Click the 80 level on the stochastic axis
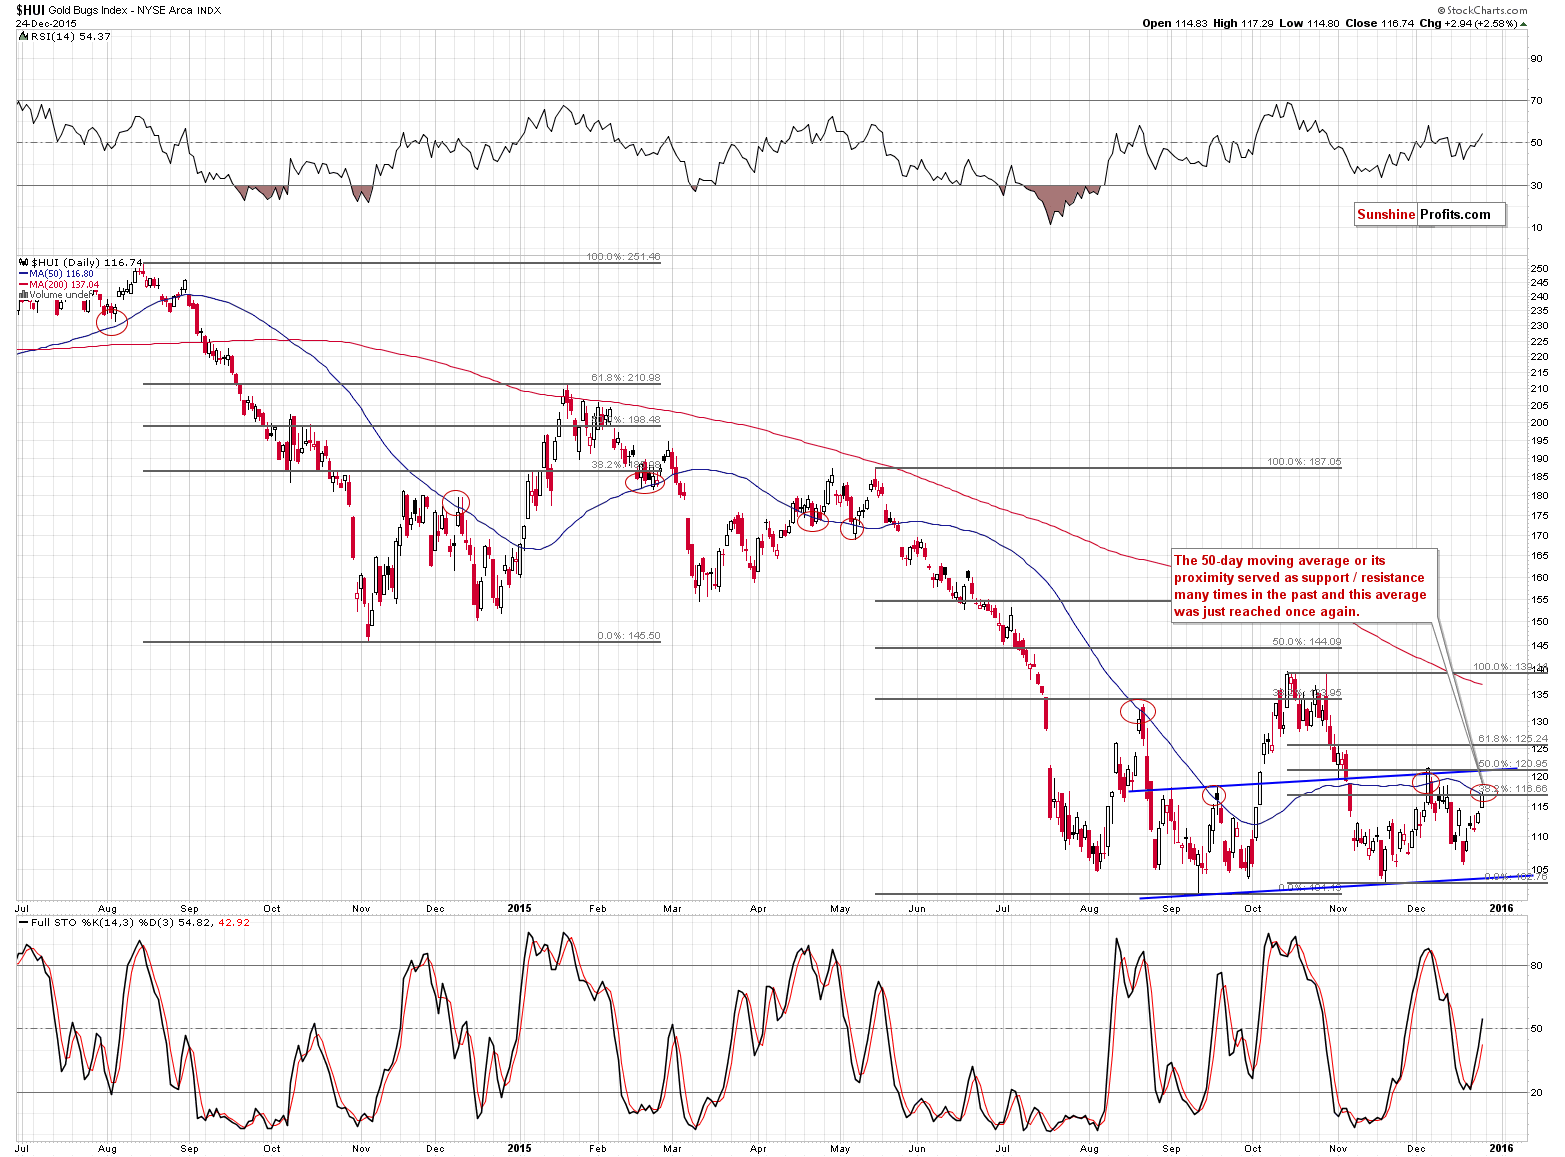The height and width of the screenshot is (1157, 1565). pyautogui.click(x=1536, y=965)
